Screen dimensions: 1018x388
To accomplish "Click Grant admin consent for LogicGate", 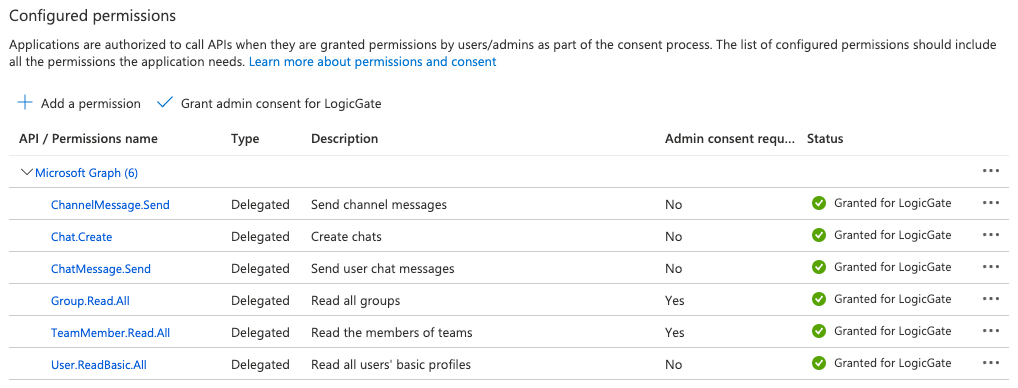I will coord(269,103).
